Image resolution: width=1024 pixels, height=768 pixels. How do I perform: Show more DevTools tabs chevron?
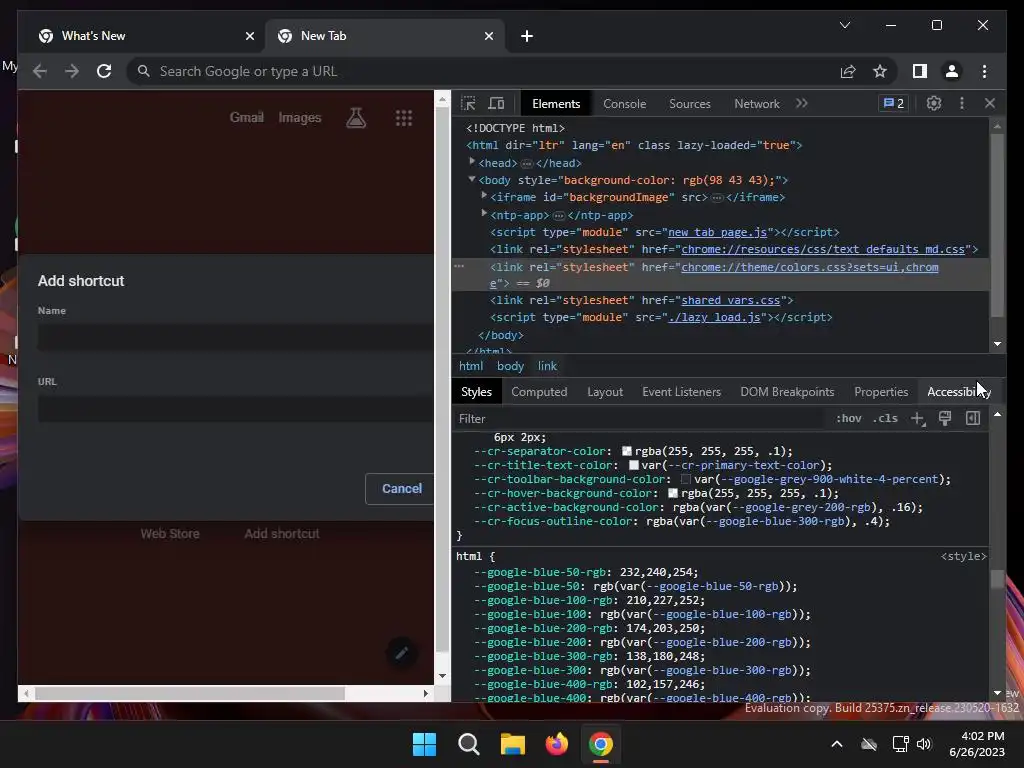pos(802,103)
